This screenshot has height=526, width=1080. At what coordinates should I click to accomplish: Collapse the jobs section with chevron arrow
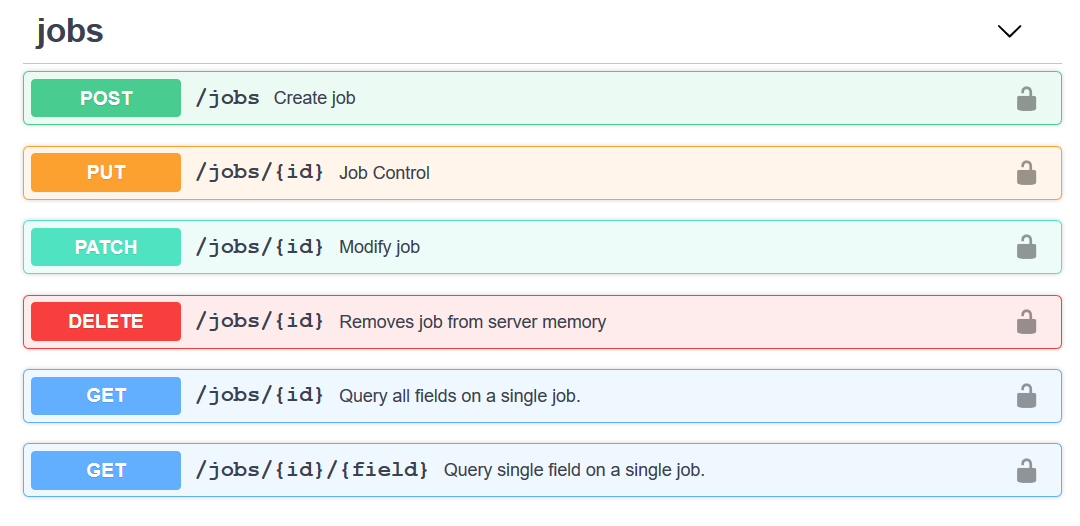click(1009, 31)
